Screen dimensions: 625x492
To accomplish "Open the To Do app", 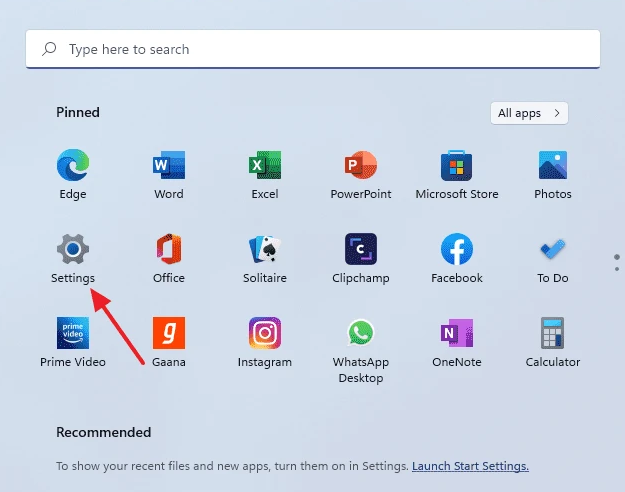I will tap(553, 249).
